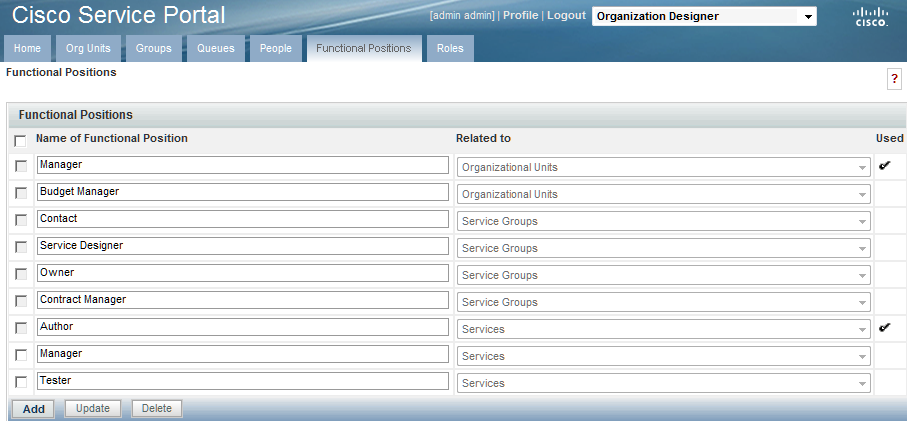The image size is (907, 421).
Task: Check the box for Organizational Units Manager row
Action: tap(21, 166)
